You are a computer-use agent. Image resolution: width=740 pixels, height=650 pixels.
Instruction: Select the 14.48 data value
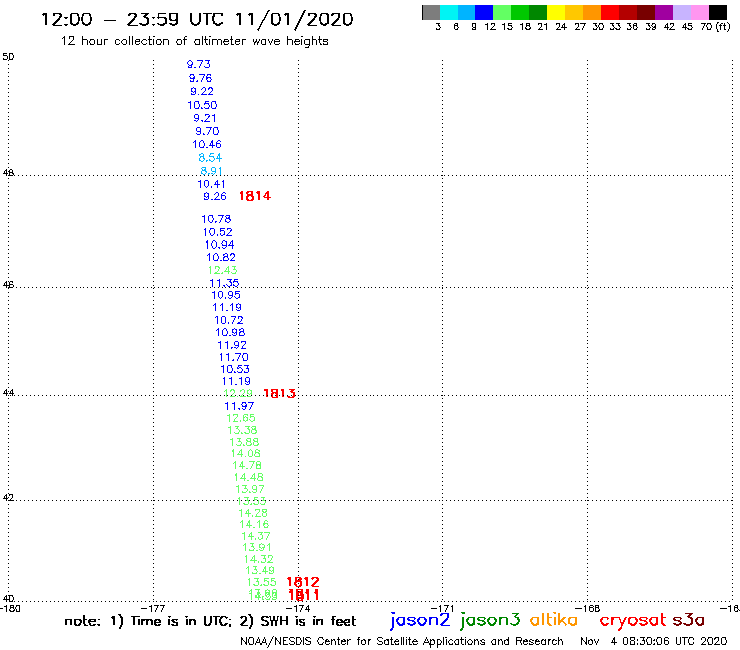(249, 477)
